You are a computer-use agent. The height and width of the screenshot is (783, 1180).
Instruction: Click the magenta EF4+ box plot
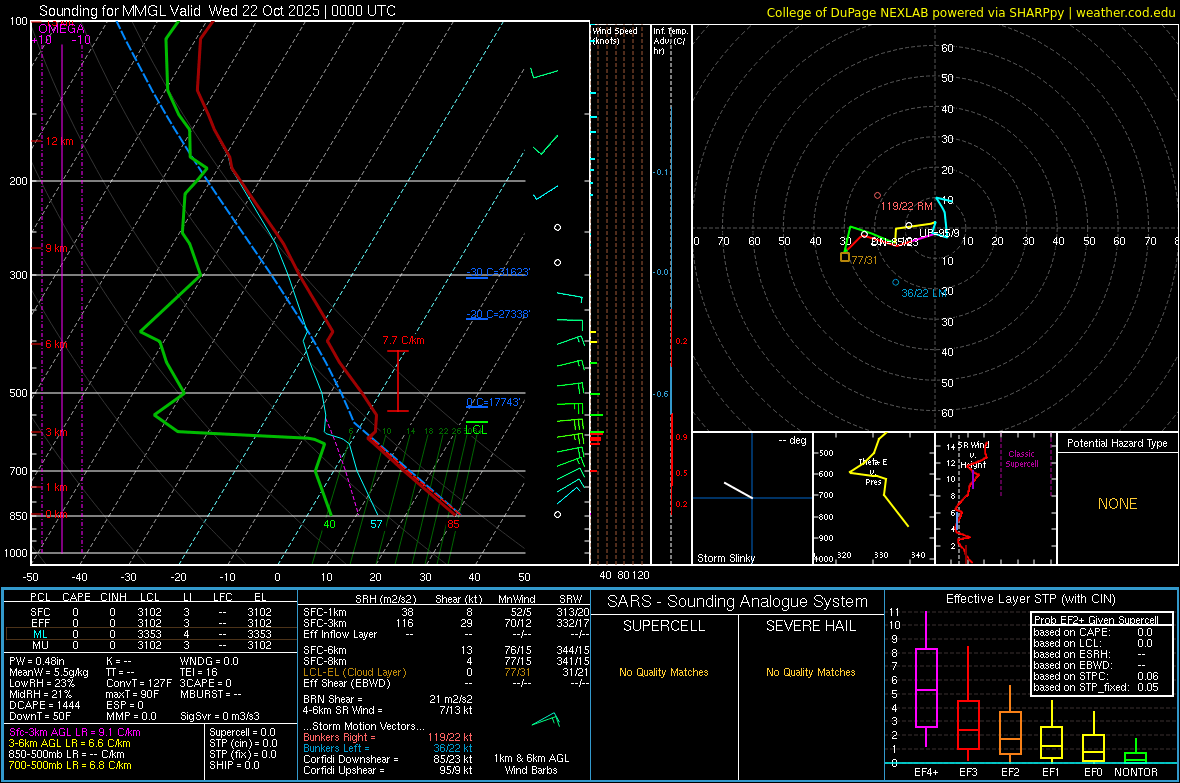[926, 687]
